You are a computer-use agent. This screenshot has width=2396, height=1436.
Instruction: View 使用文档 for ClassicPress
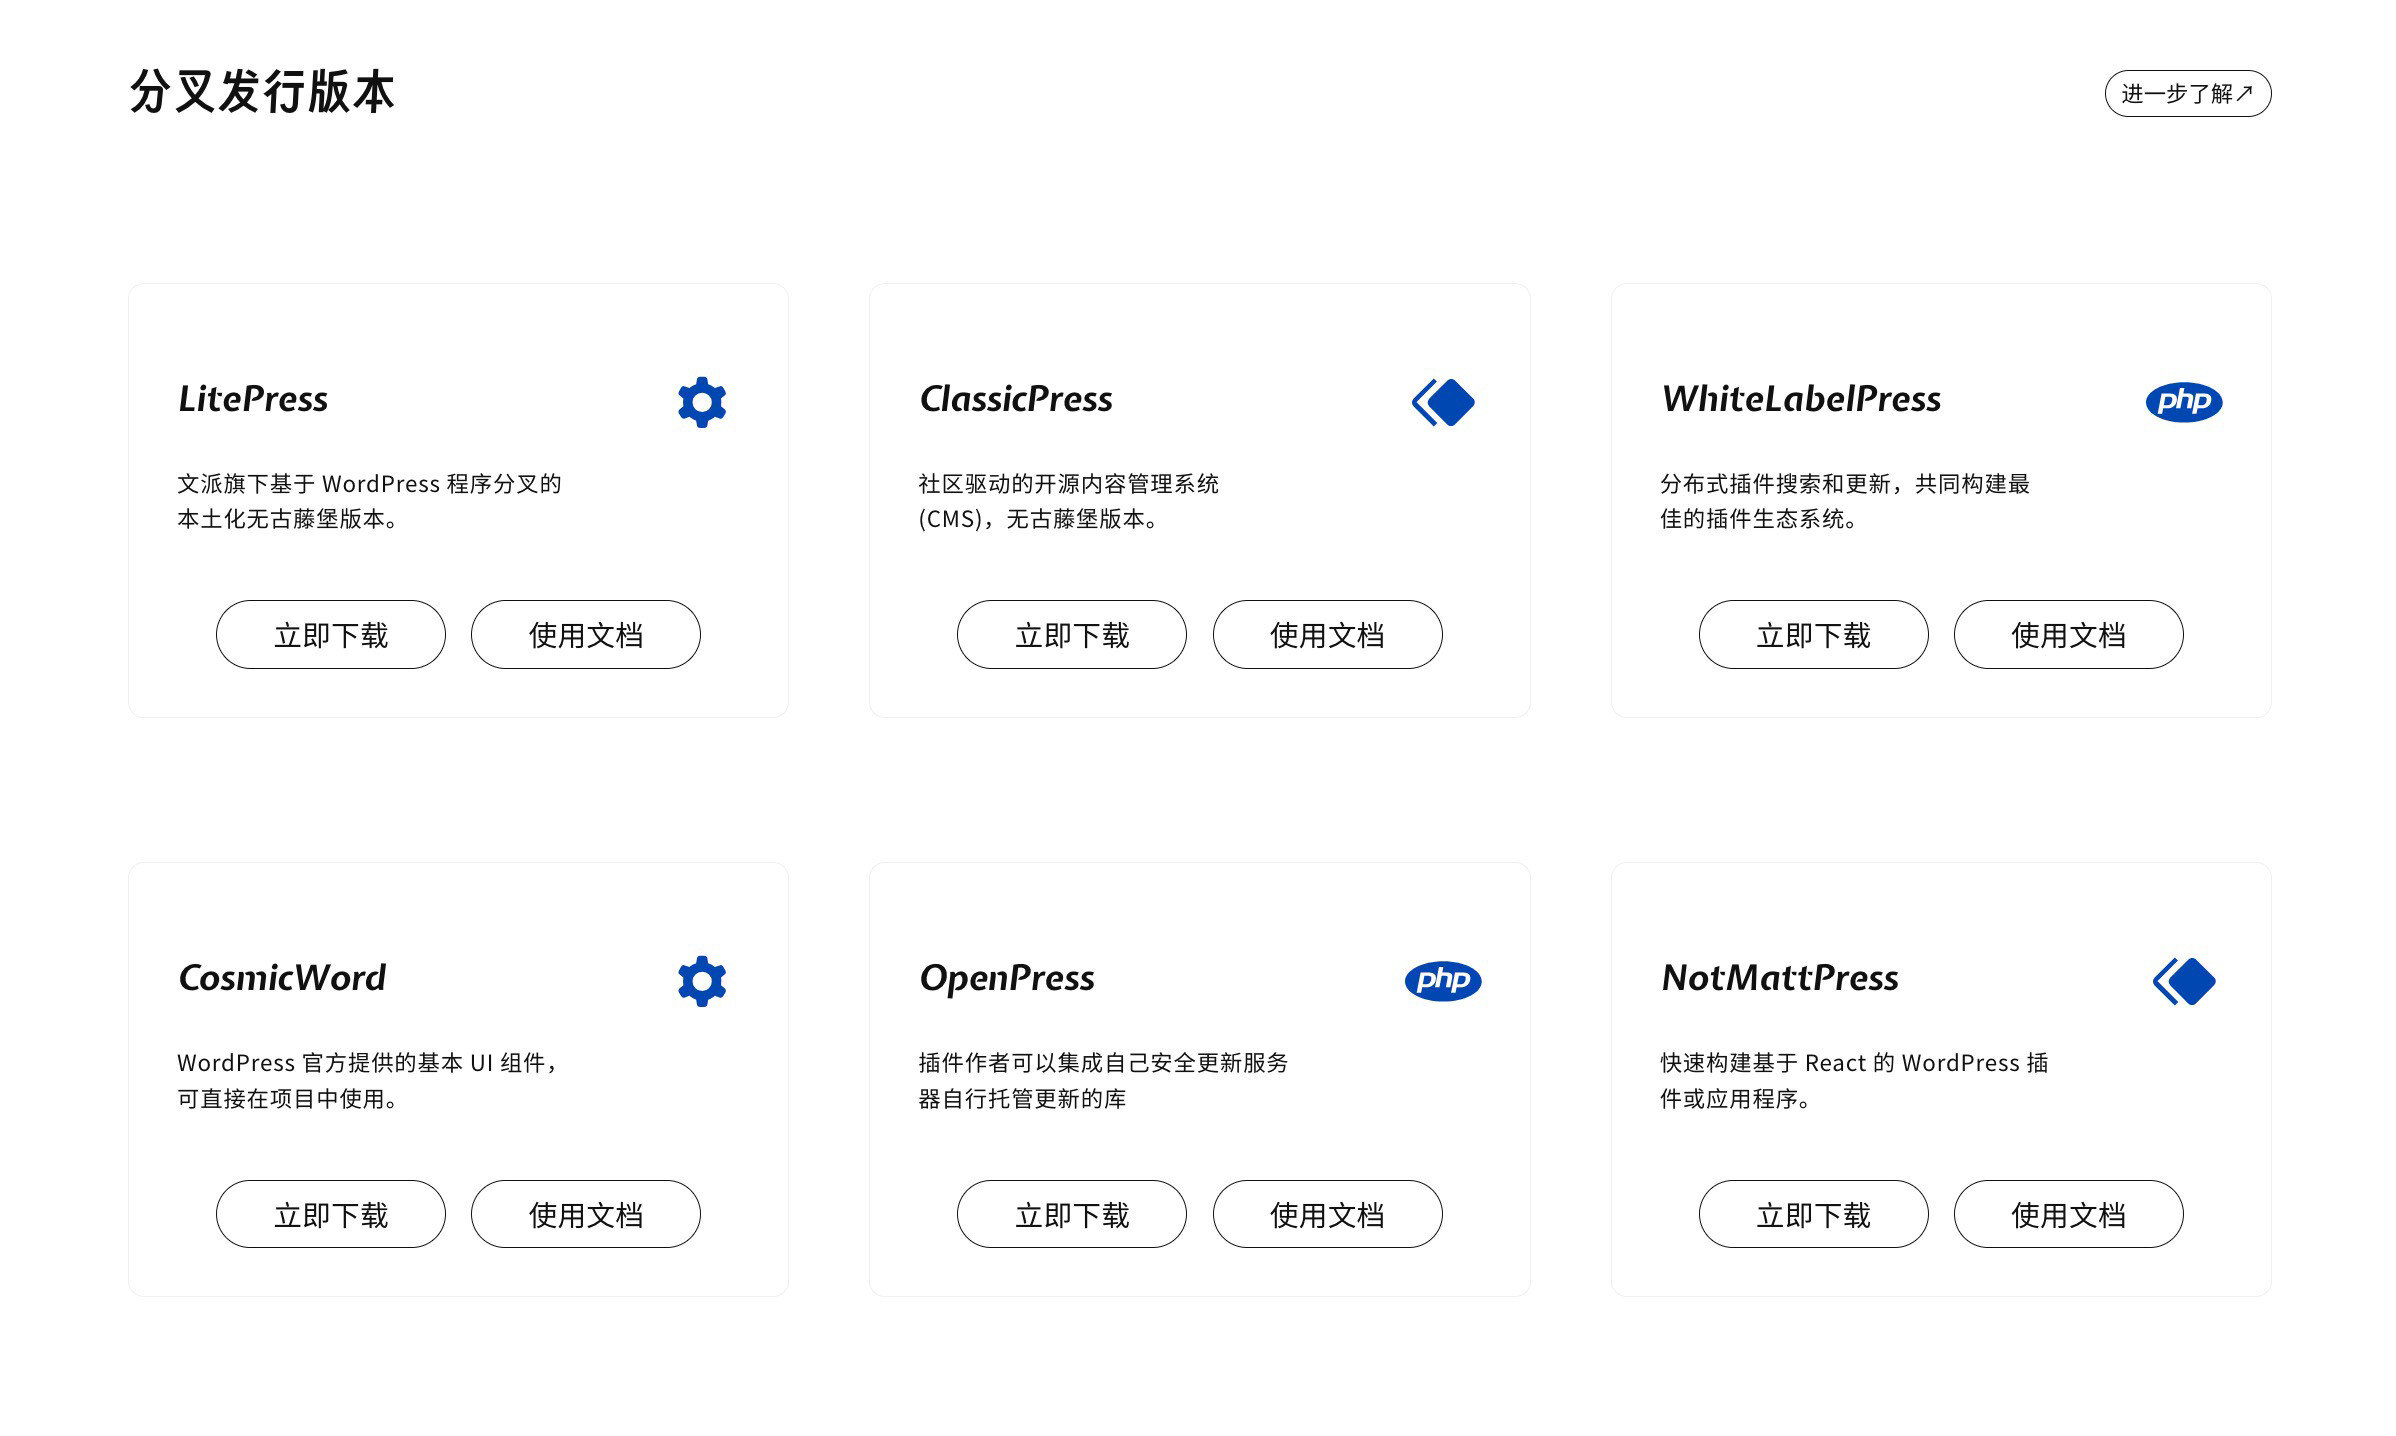pyautogui.click(x=1327, y=635)
